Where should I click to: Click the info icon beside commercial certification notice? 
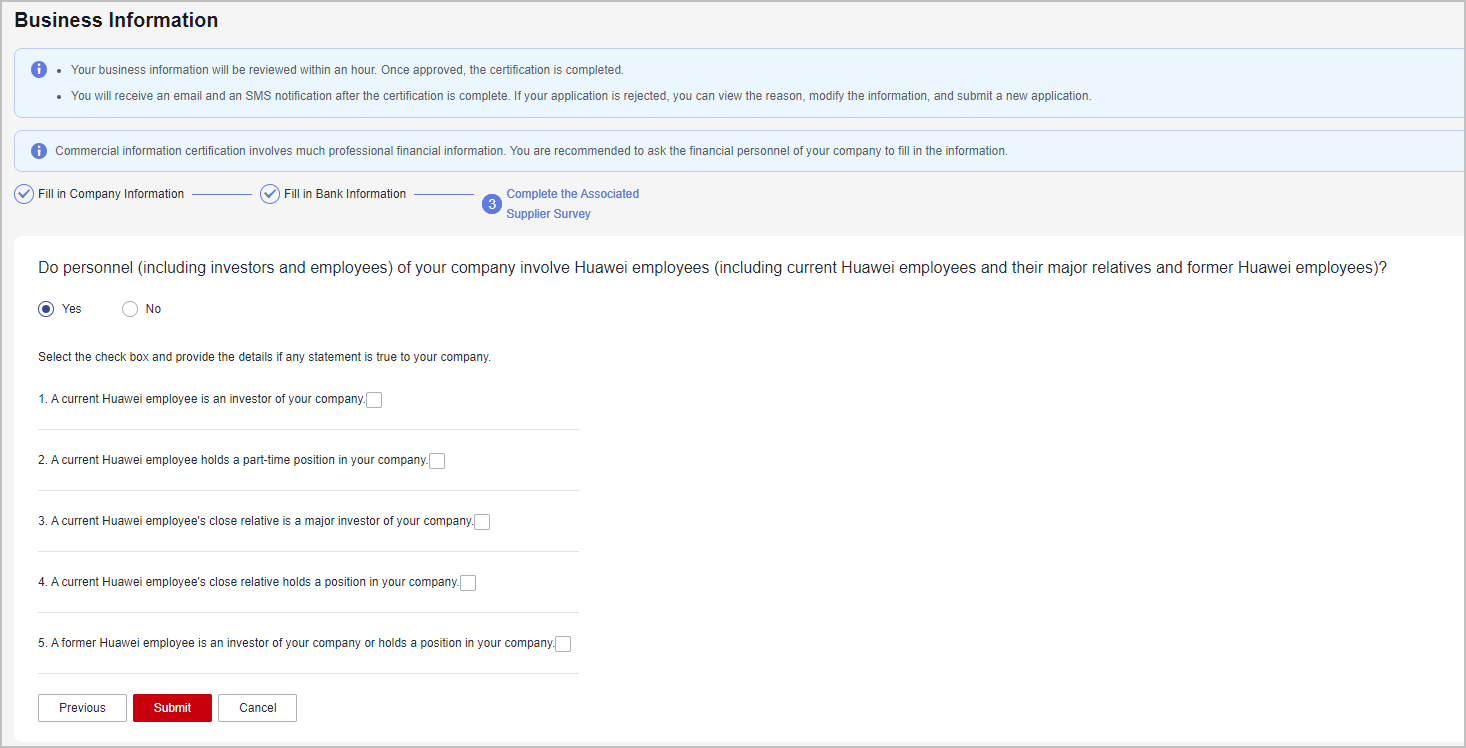pos(39,151)
